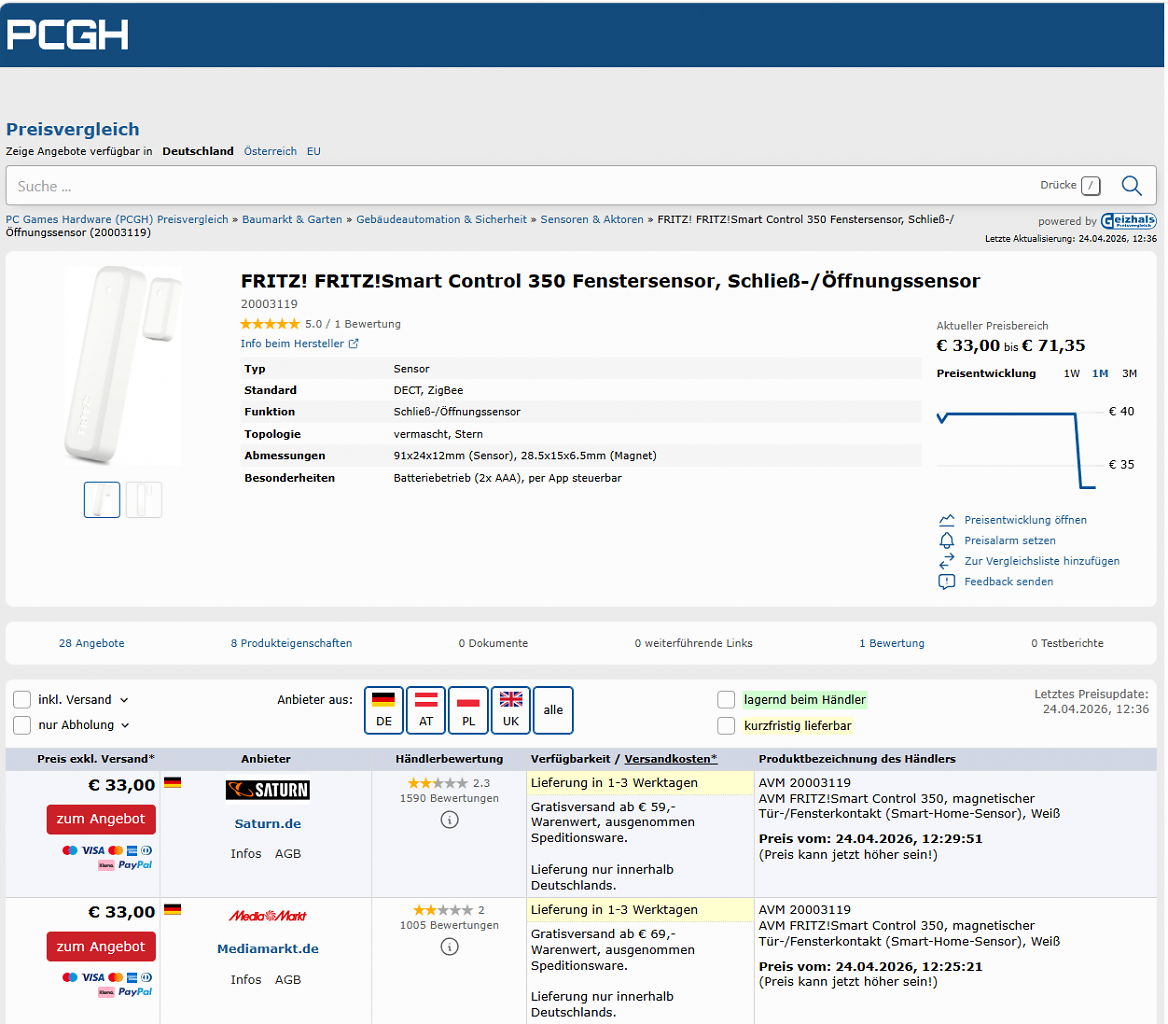Open the 0 weiterführende Links tab
Viewport: 1168px width, 1024px height.
(694, 643)
